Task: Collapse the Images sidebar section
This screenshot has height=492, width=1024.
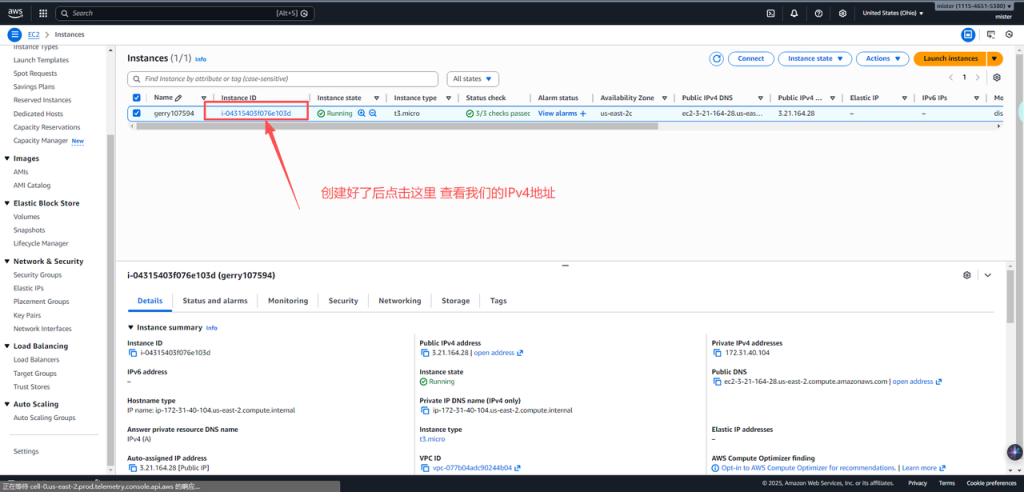Action: (x=7, y=159)
